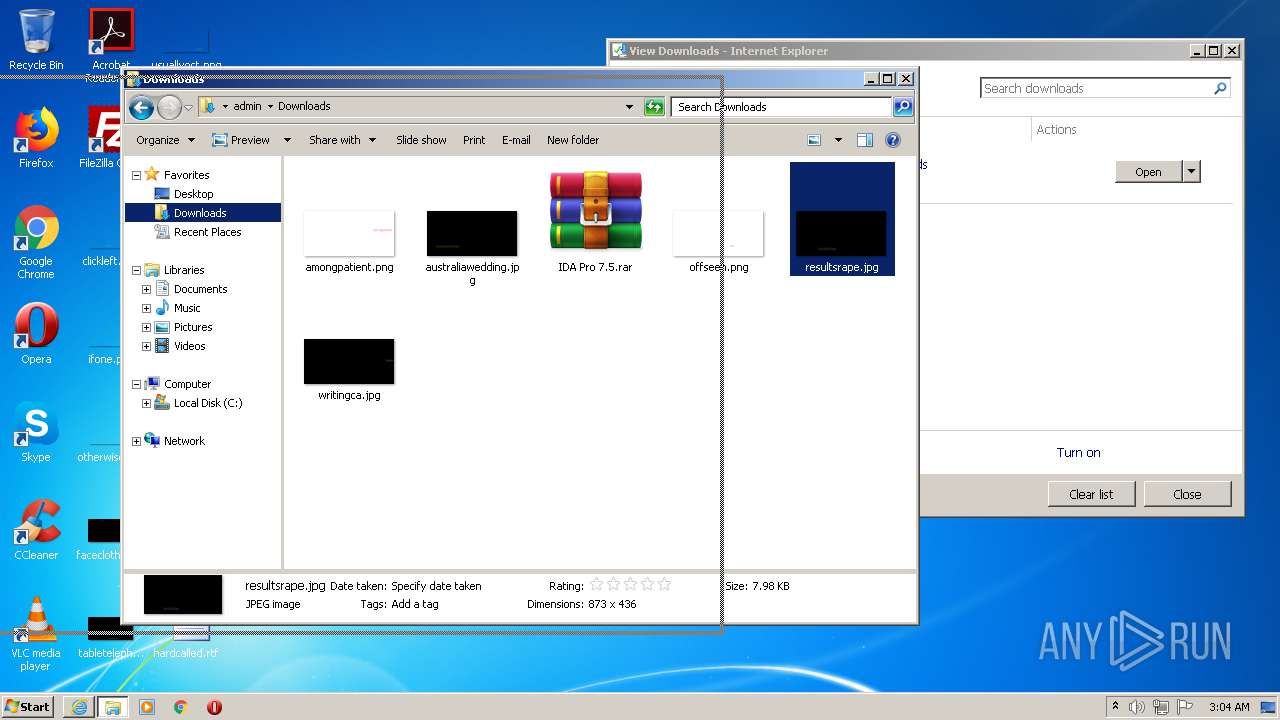Screen dimensions: 1280x720
Task: Select the writingca.jpg thumbnail
Action: click(x=349, y=361)
